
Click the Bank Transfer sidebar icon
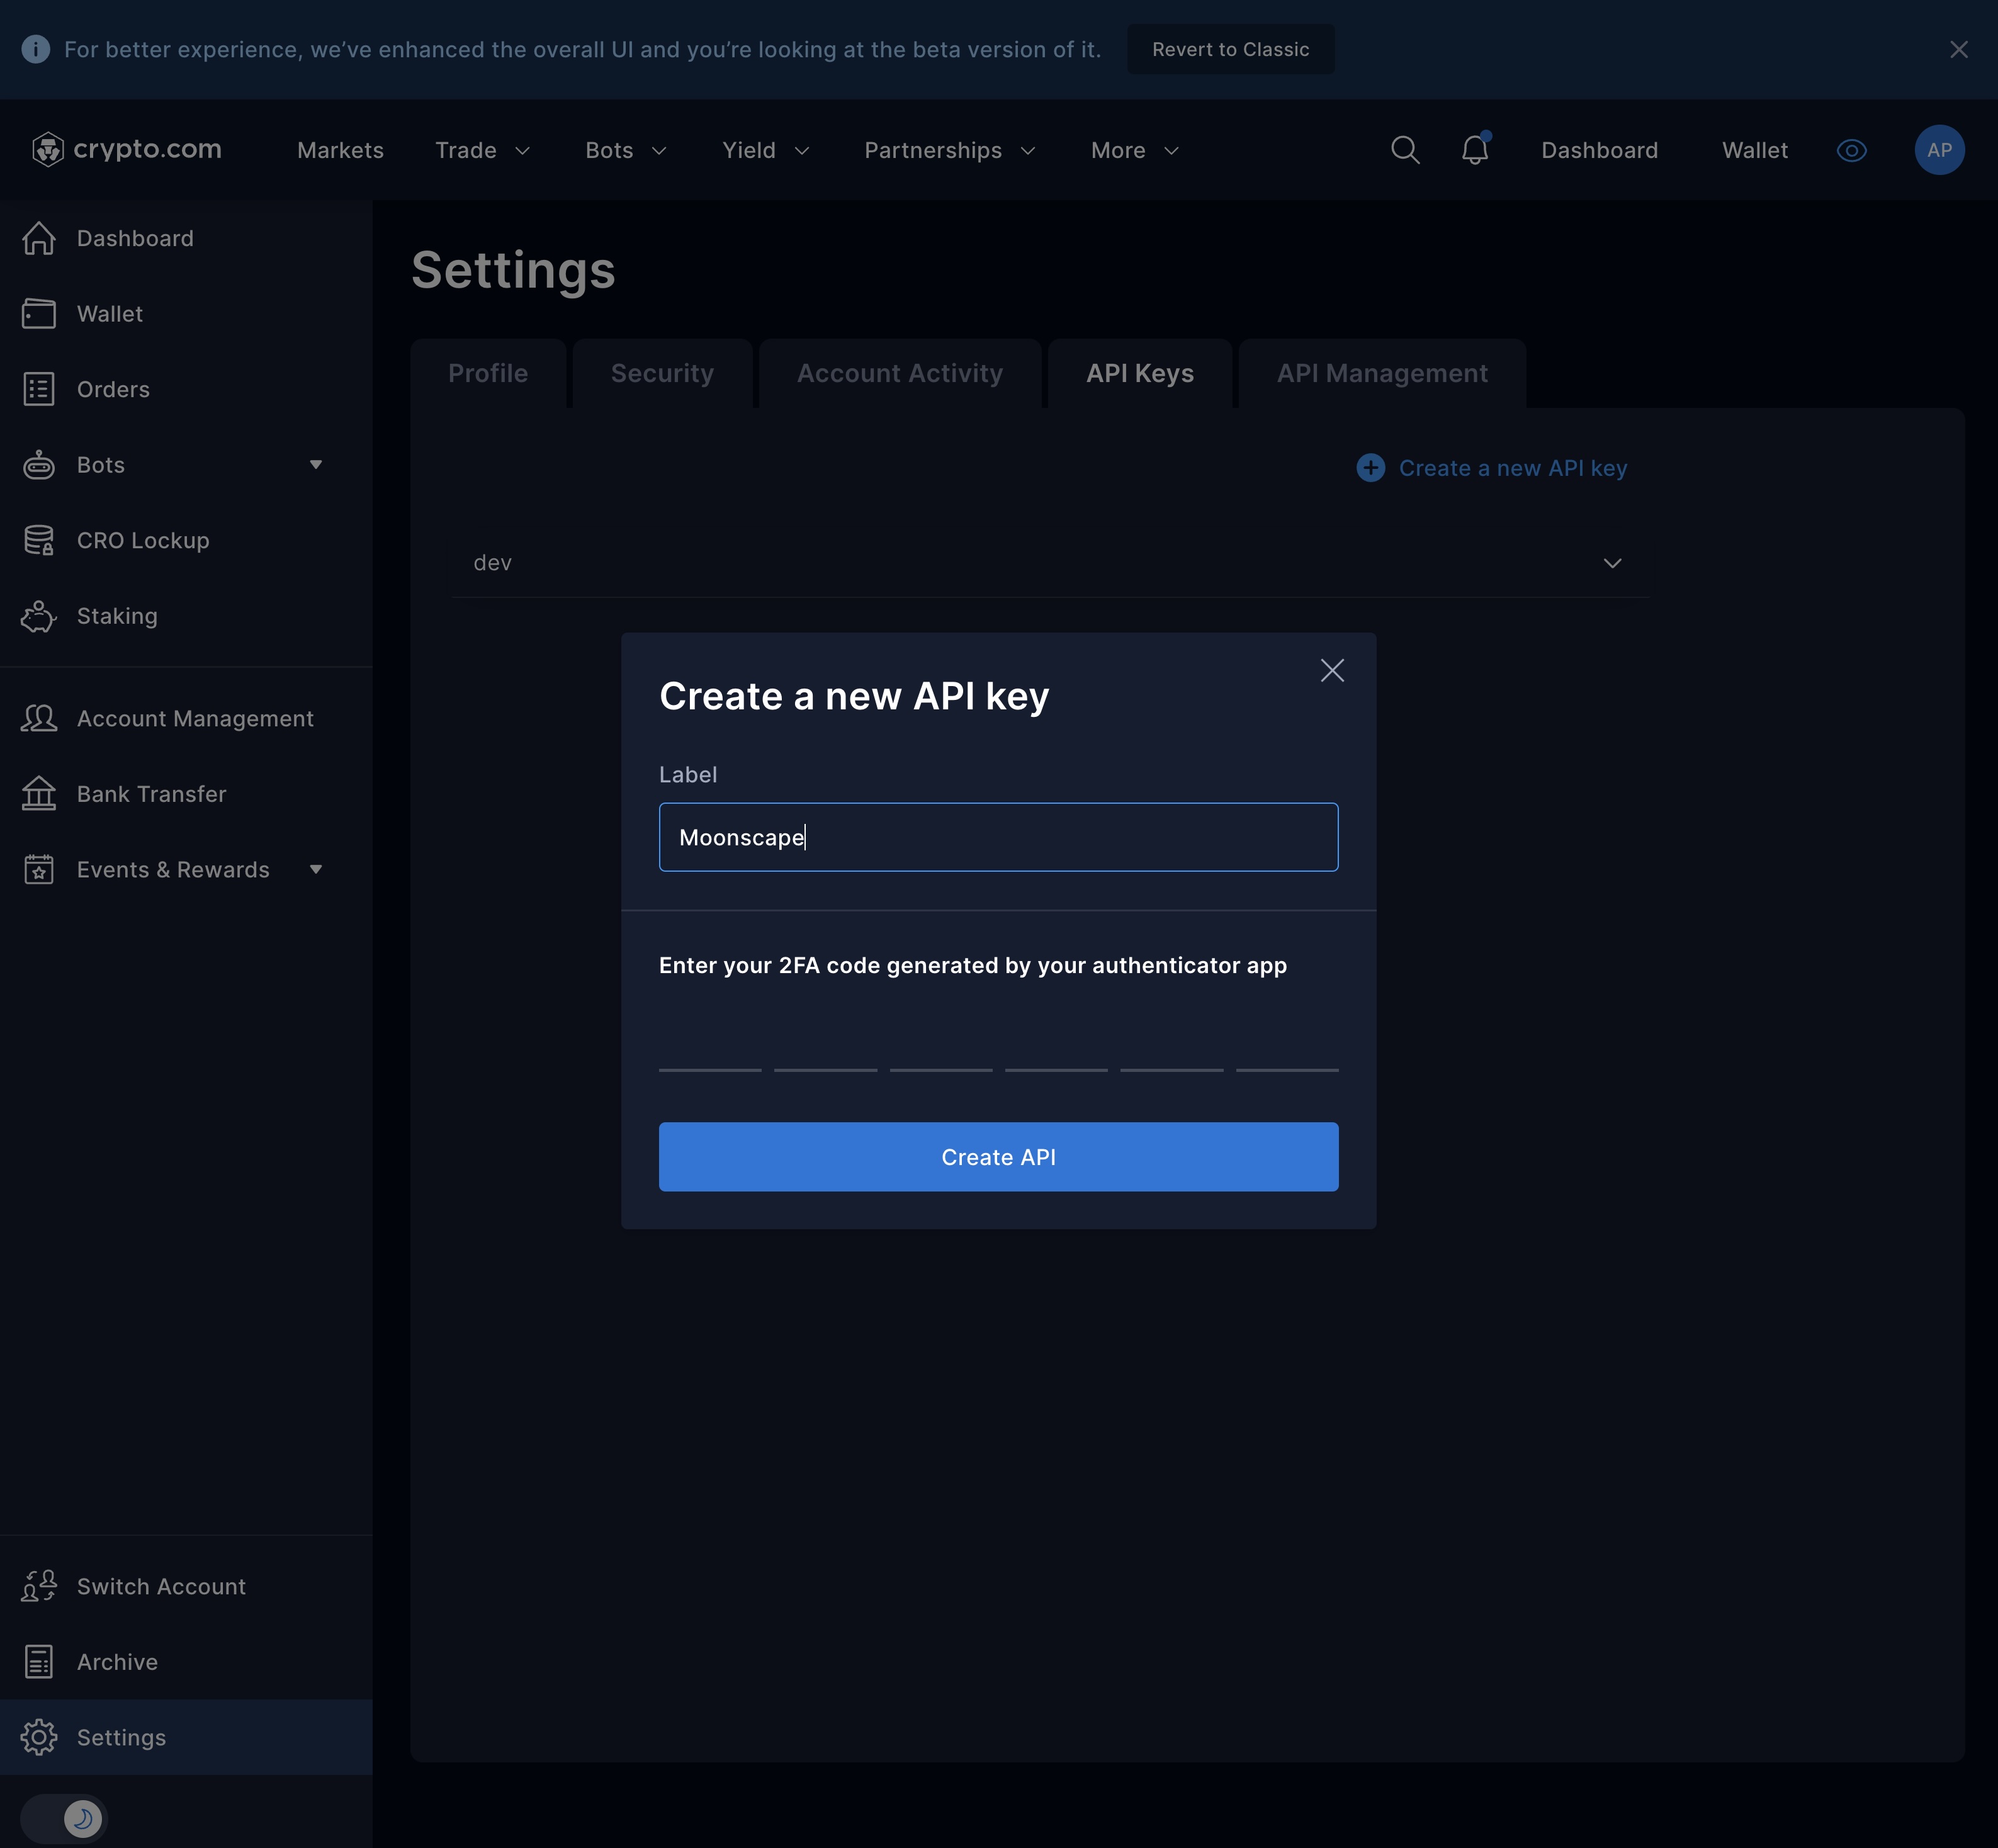[x=38, y=792]
